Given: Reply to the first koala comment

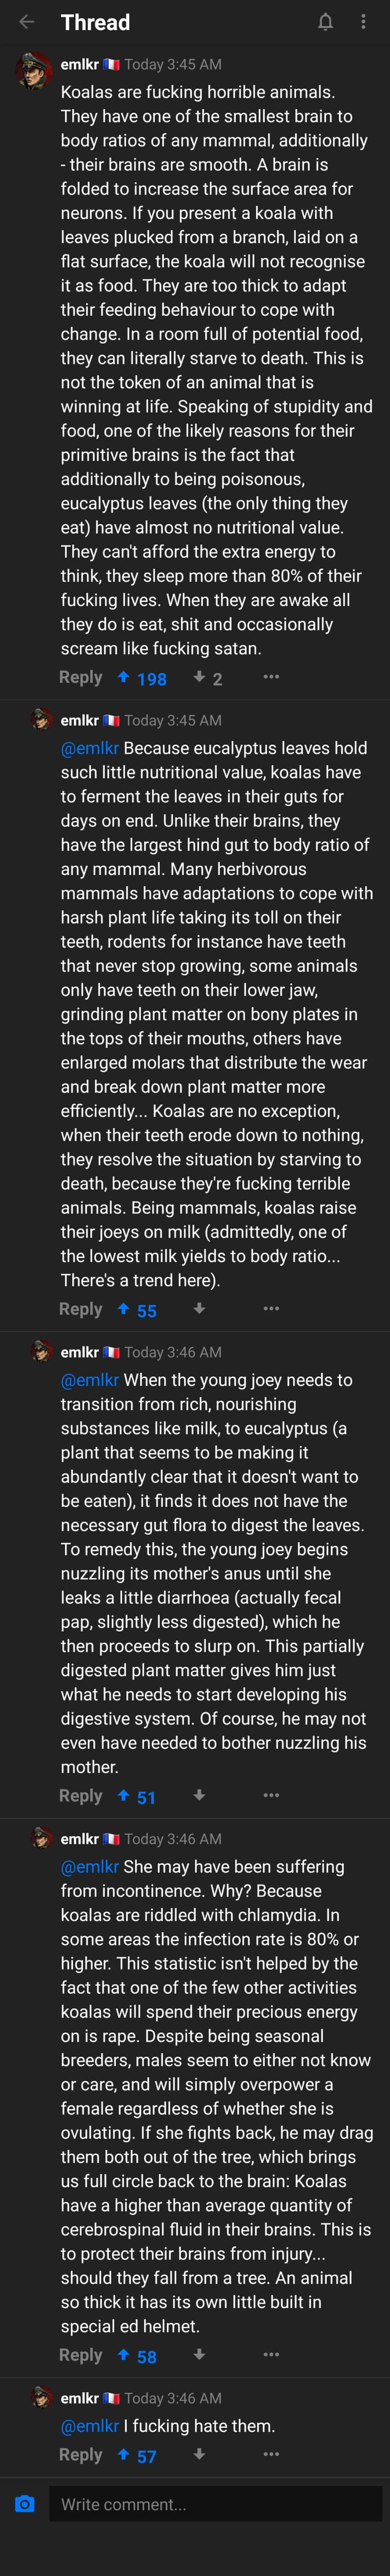Looking at the screenshot, I should [x=80, y=678].
